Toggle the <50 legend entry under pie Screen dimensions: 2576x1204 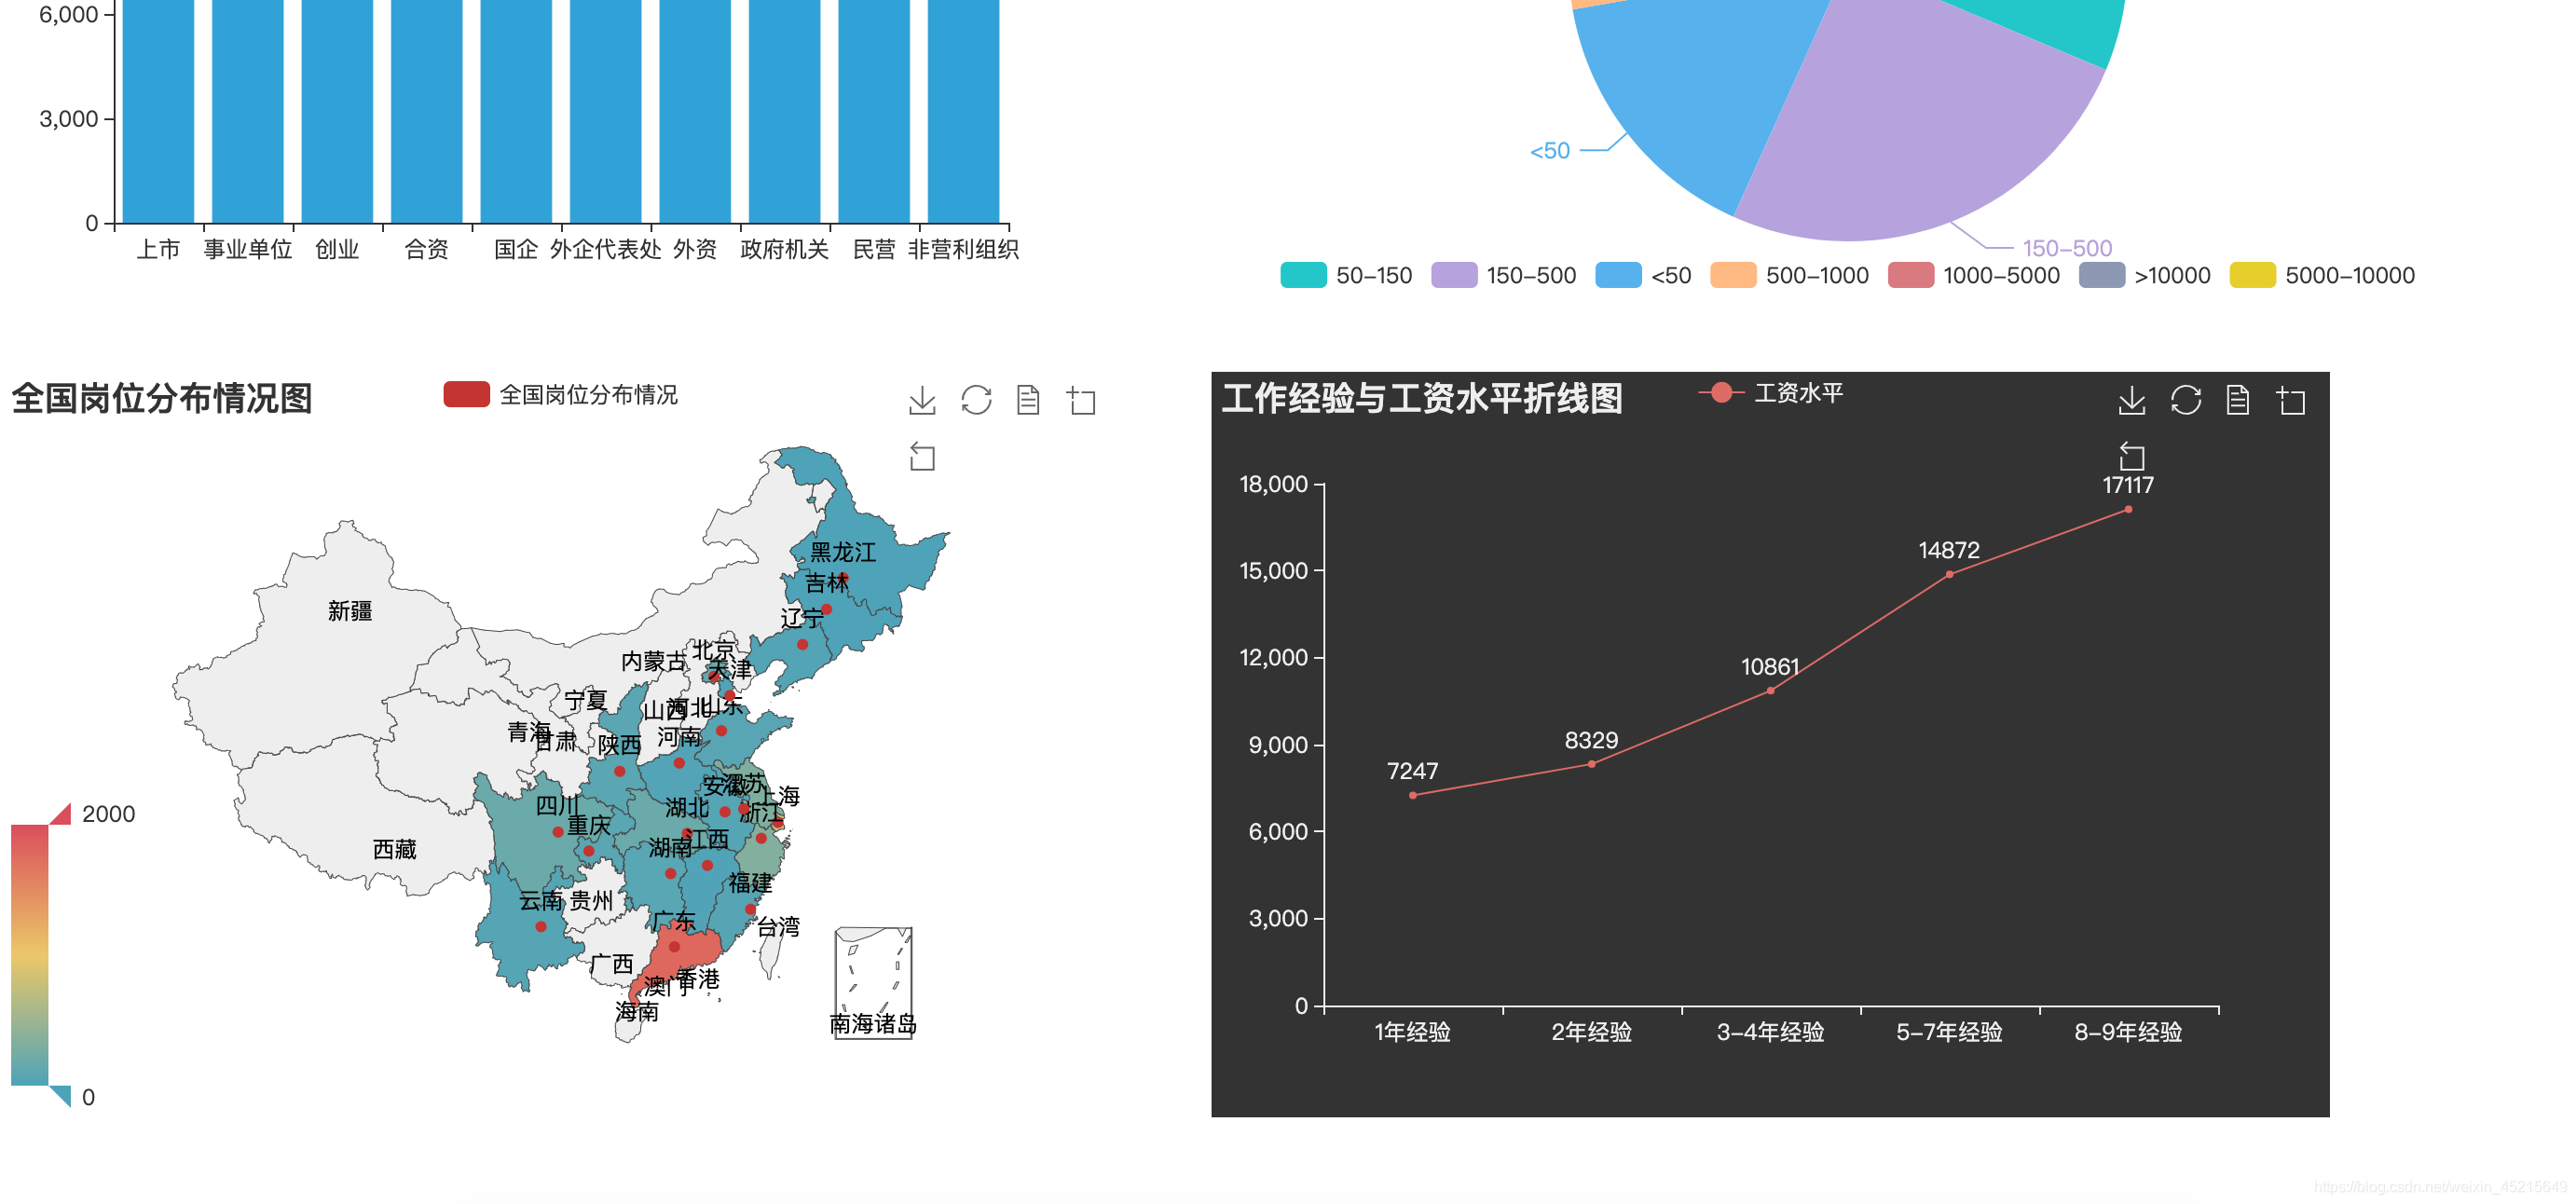pos(1643,275)
